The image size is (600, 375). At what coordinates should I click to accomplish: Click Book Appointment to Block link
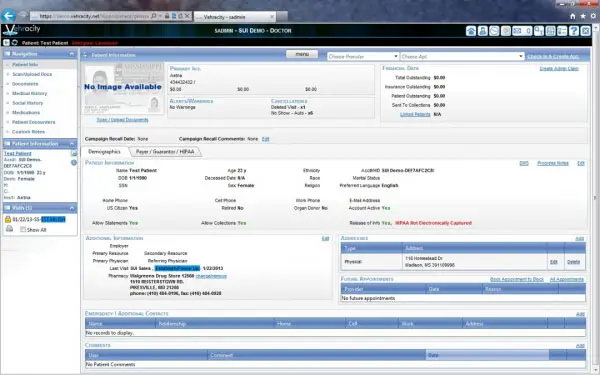[x=517, y=279]
